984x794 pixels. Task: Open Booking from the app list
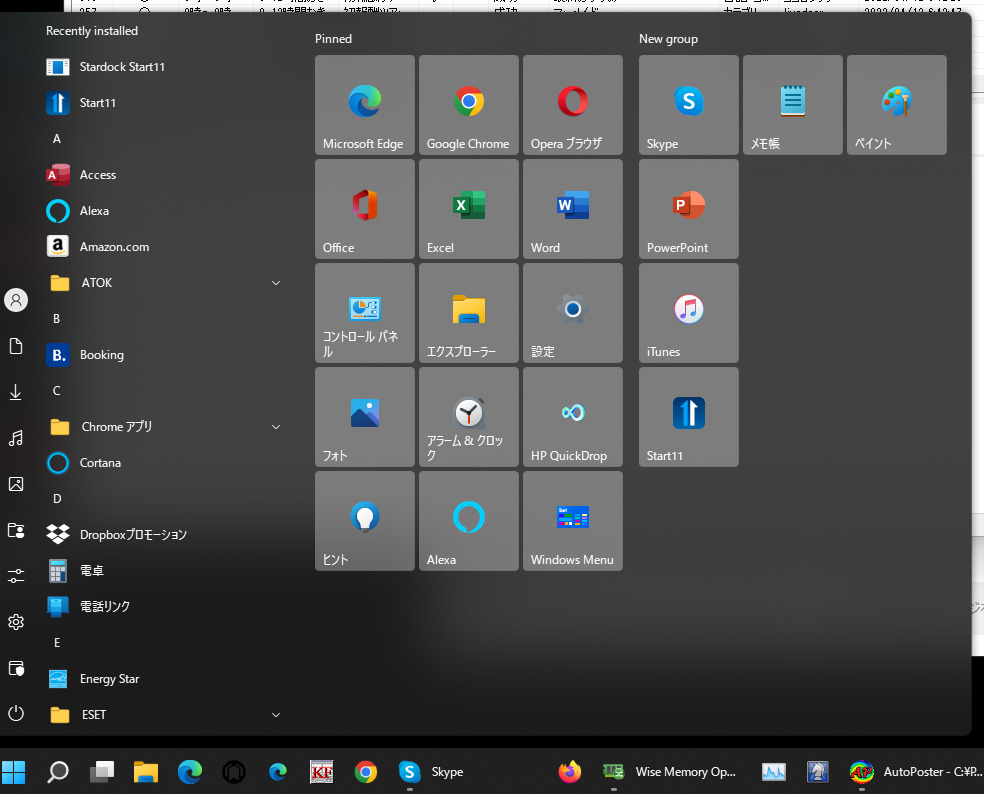tap(164, 355)
